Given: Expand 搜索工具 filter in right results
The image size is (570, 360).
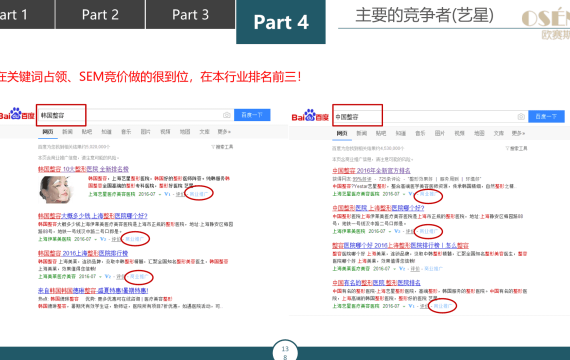Looking at the screenshot, I should (x=516, y=148).
